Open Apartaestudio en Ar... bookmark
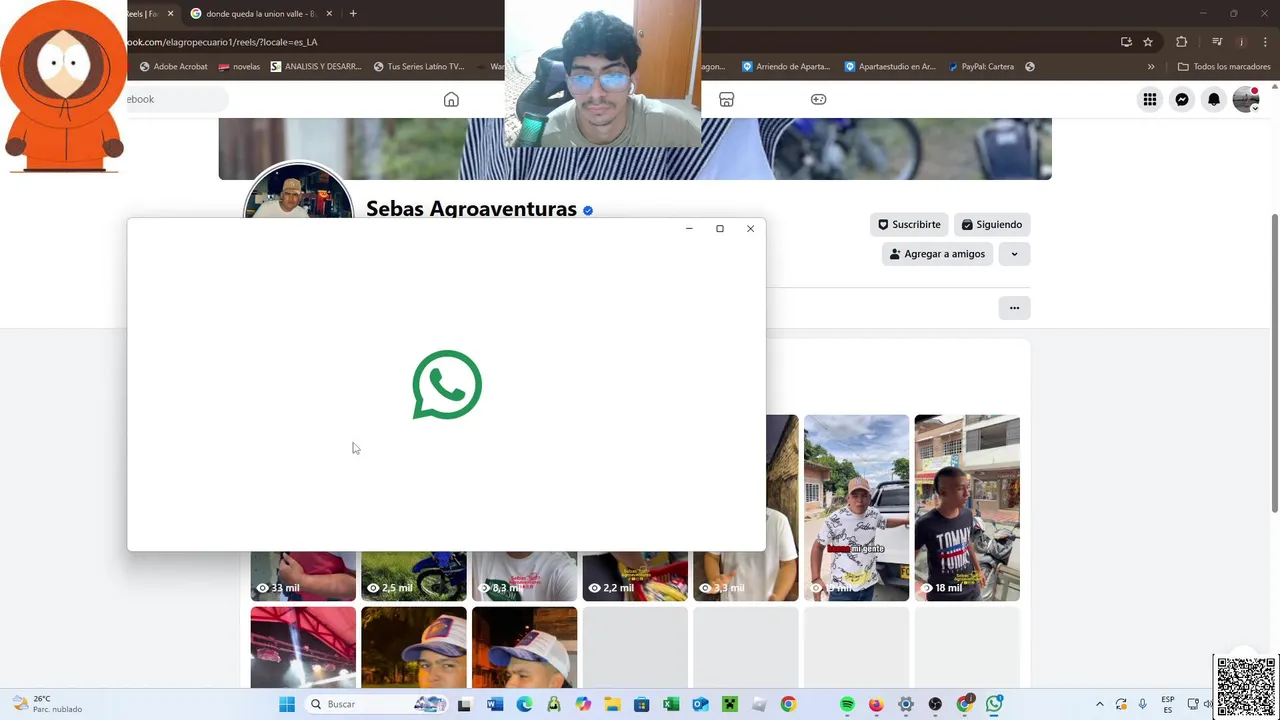This screenshot has width=1280, height=720. (x=890, y=67)
